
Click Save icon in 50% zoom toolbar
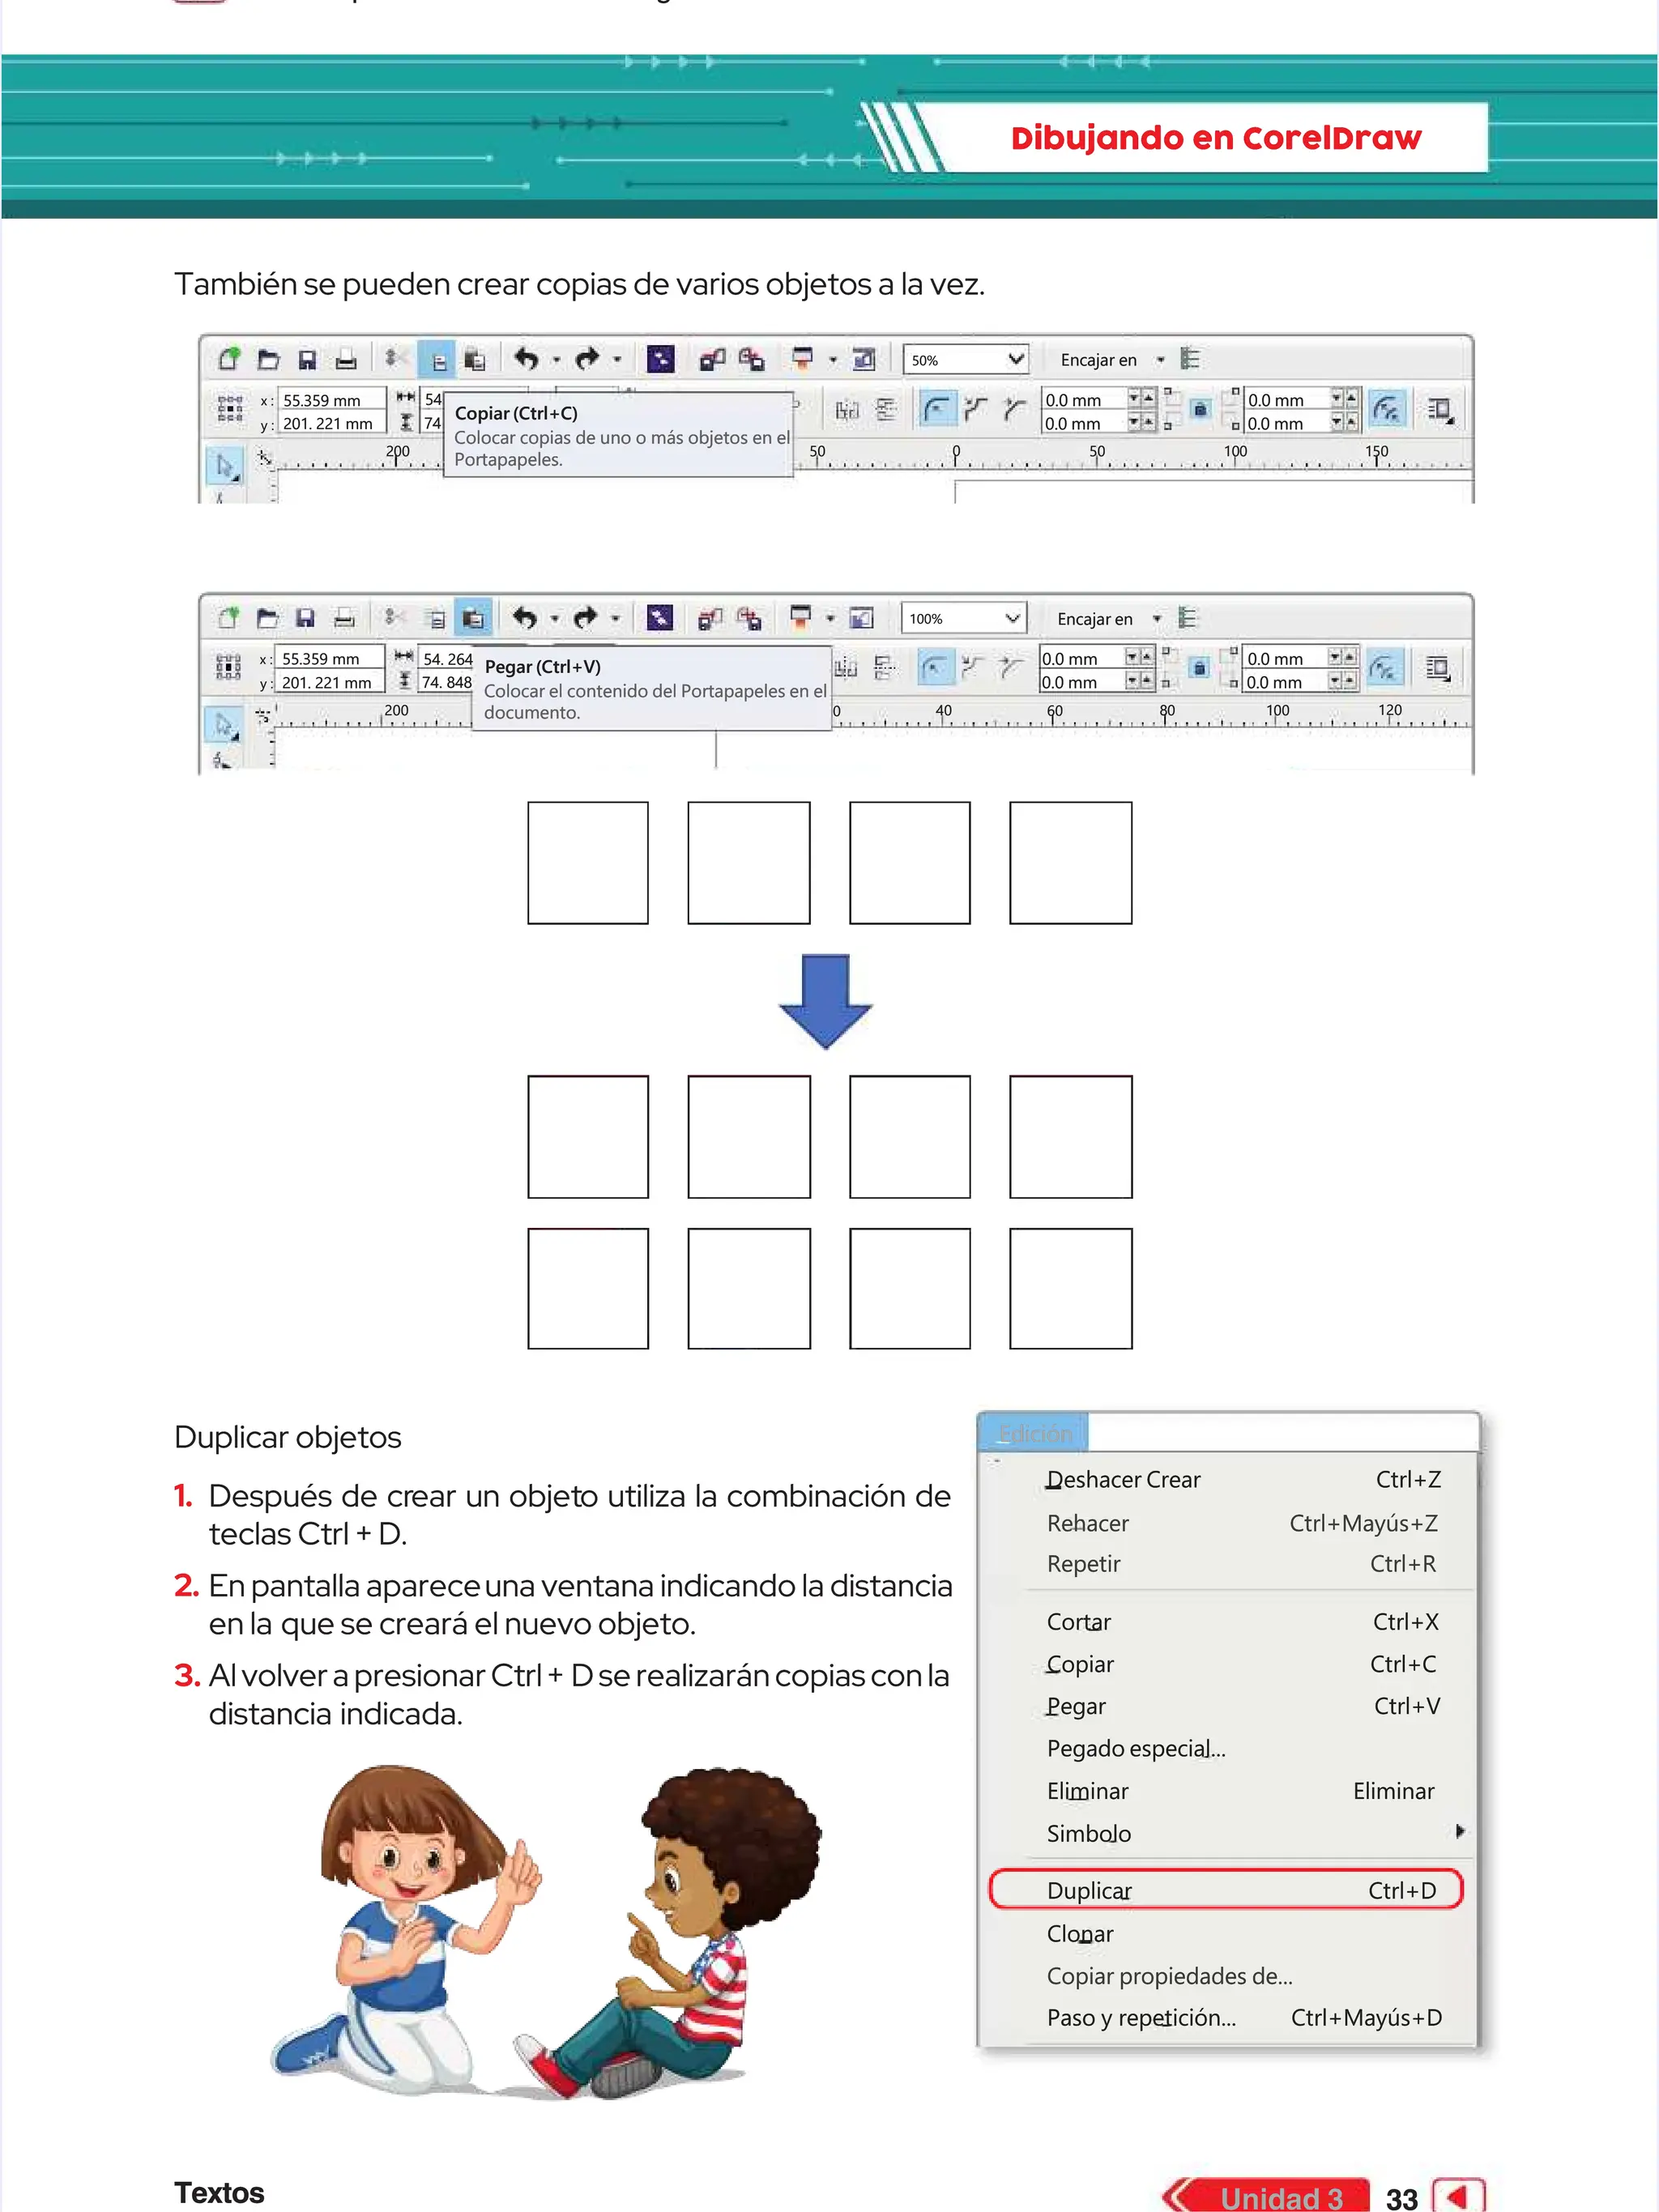click(307, 360)
